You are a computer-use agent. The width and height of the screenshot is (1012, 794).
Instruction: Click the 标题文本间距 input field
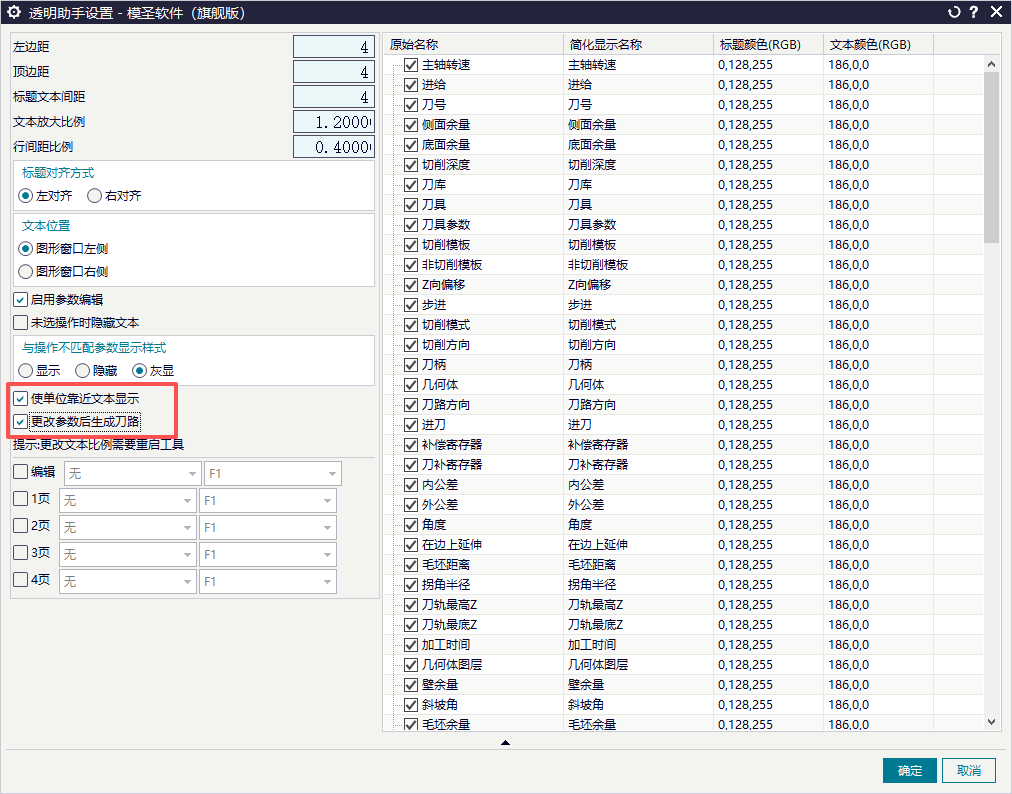[334, 97]
